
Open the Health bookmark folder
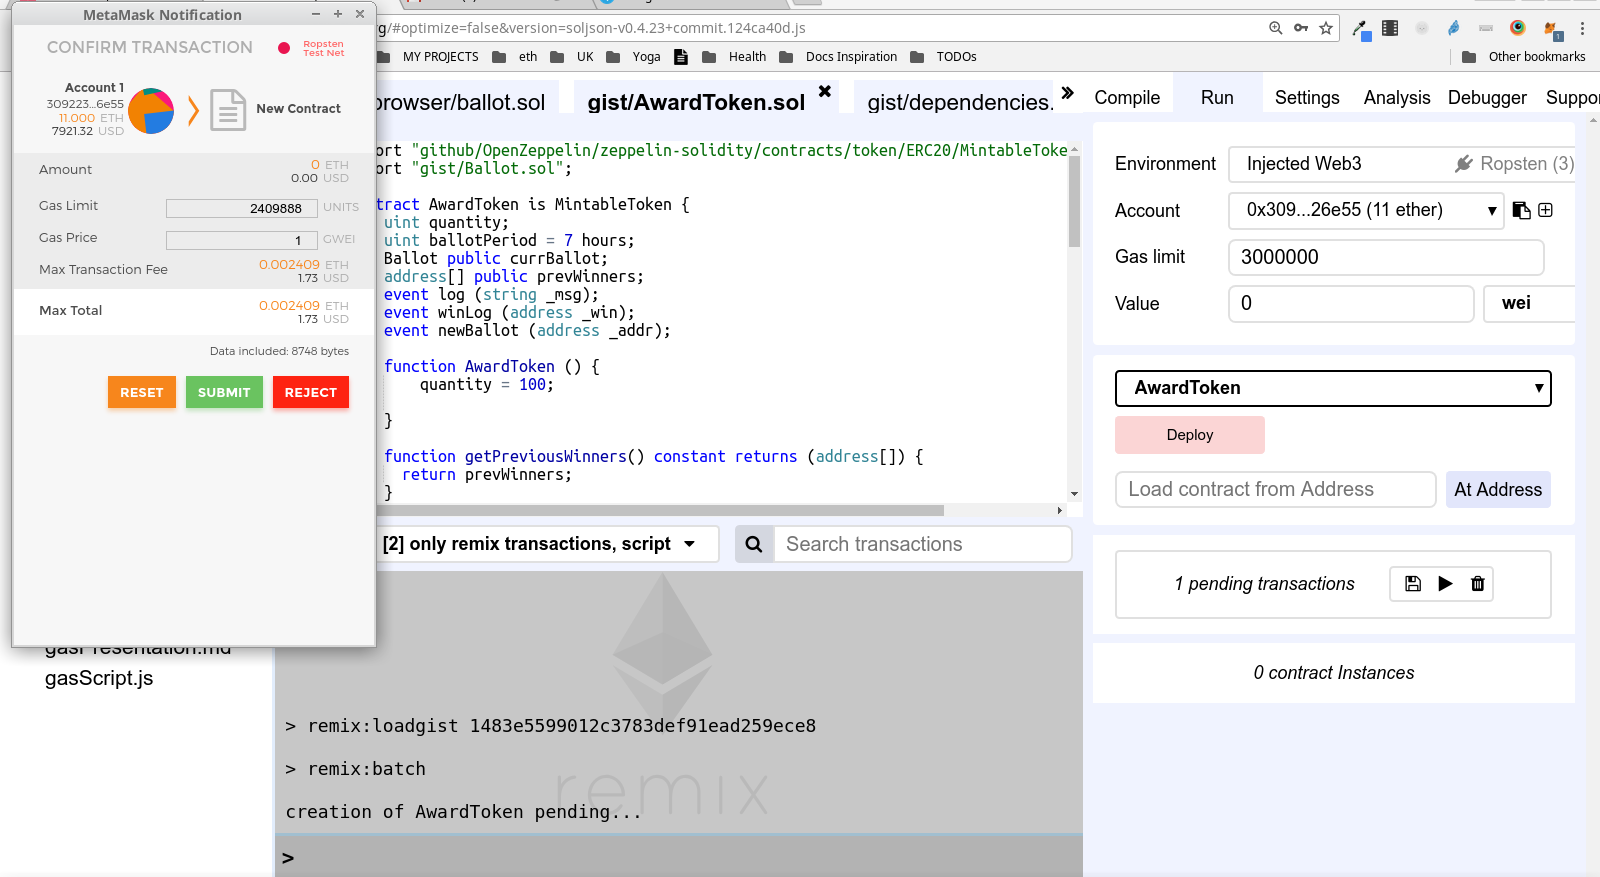[734, 57]
